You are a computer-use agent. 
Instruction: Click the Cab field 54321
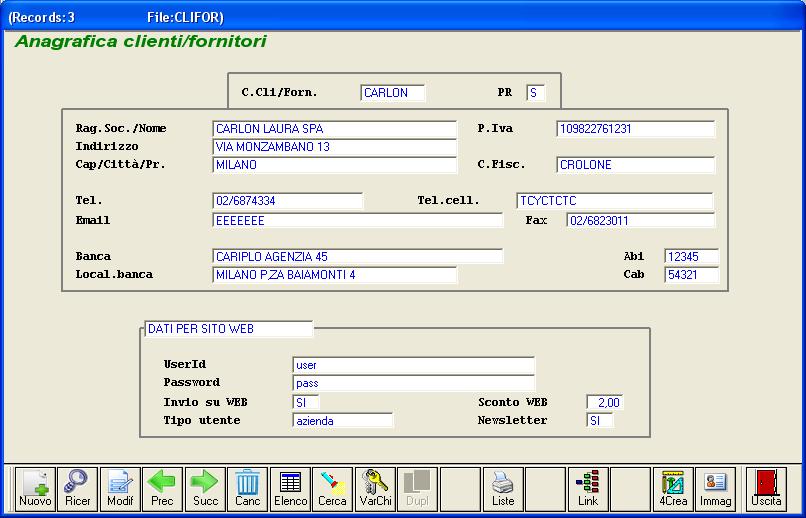click(692, 274)
